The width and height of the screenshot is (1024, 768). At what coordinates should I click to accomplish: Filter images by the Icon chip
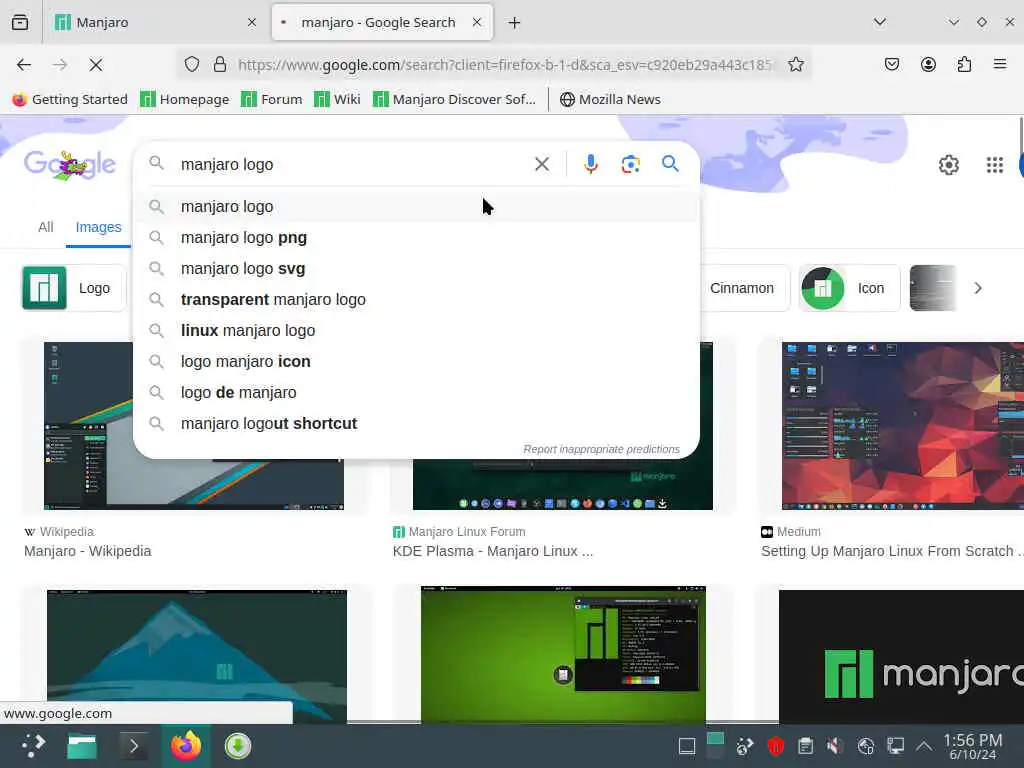pos(850,288)
